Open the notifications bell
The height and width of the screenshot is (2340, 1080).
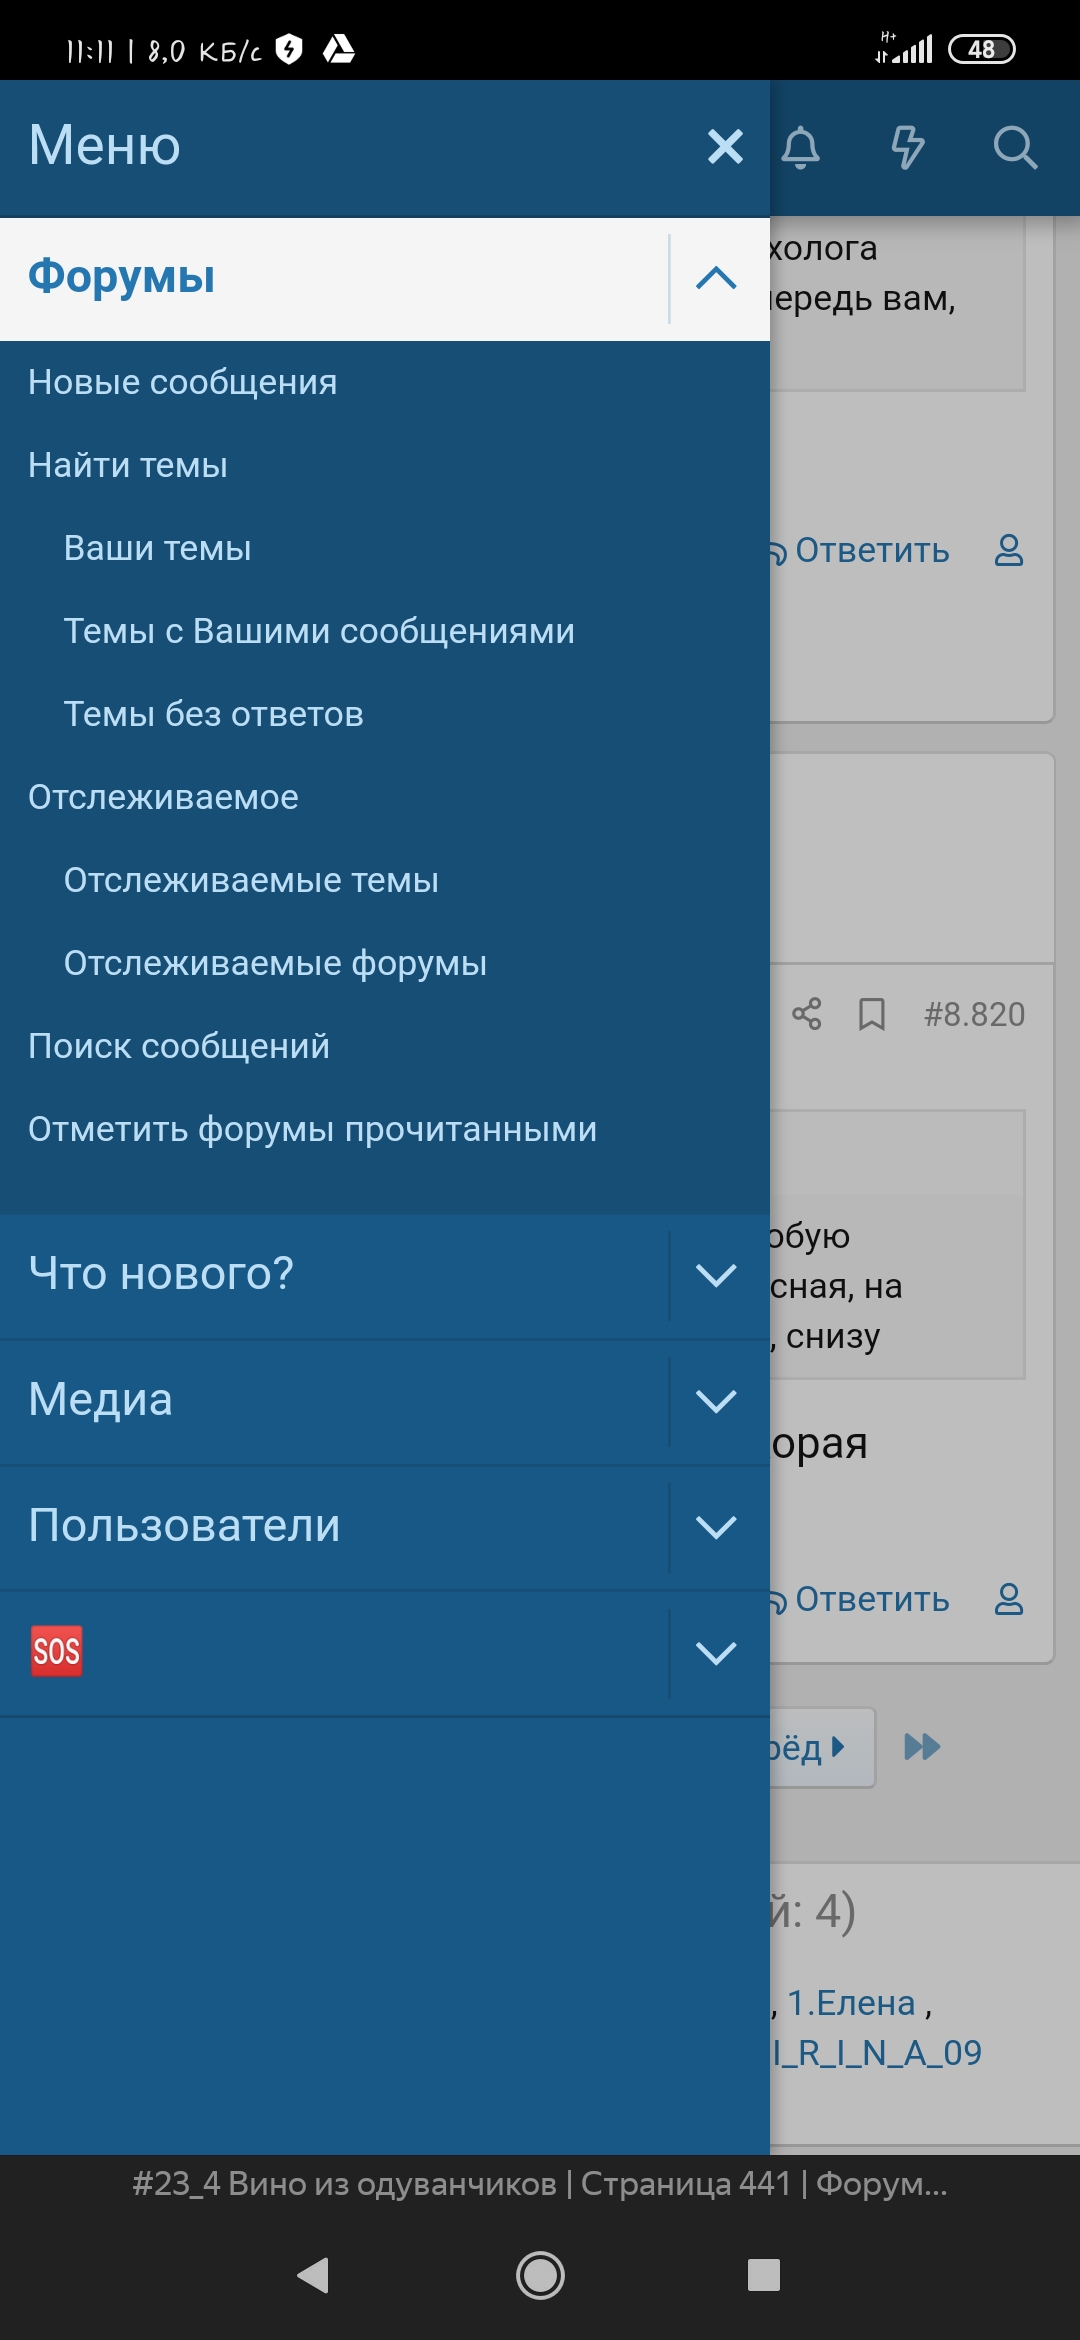(x=800, y=148)
